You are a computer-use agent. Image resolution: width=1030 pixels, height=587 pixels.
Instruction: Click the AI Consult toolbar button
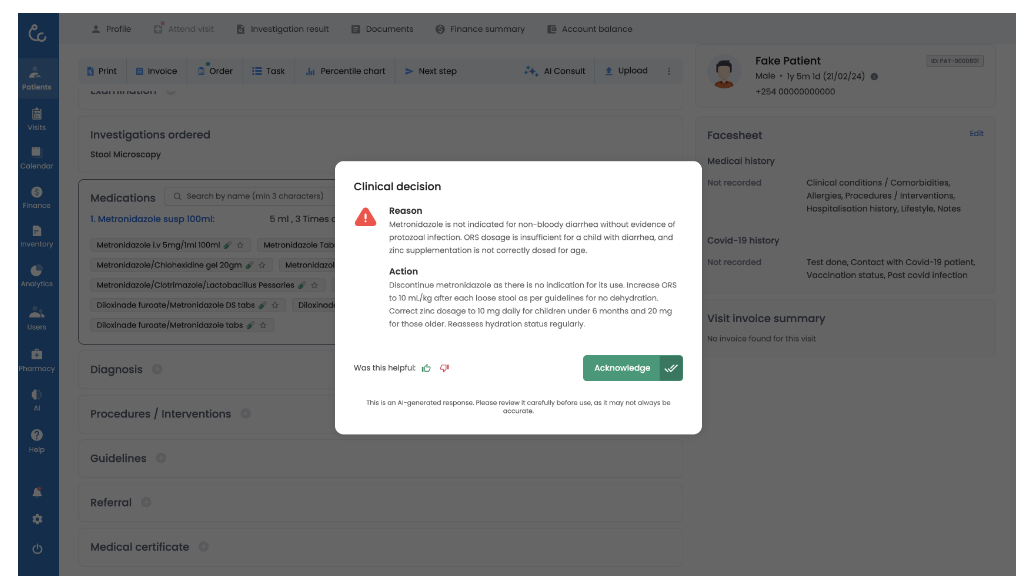[x=555, y=71]
